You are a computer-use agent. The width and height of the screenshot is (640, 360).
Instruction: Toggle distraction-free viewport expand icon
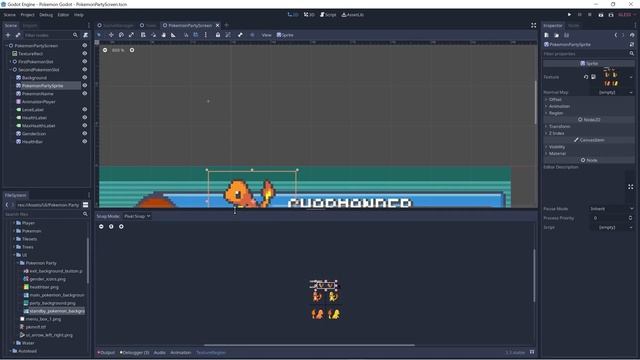click(x=533, y=25)
